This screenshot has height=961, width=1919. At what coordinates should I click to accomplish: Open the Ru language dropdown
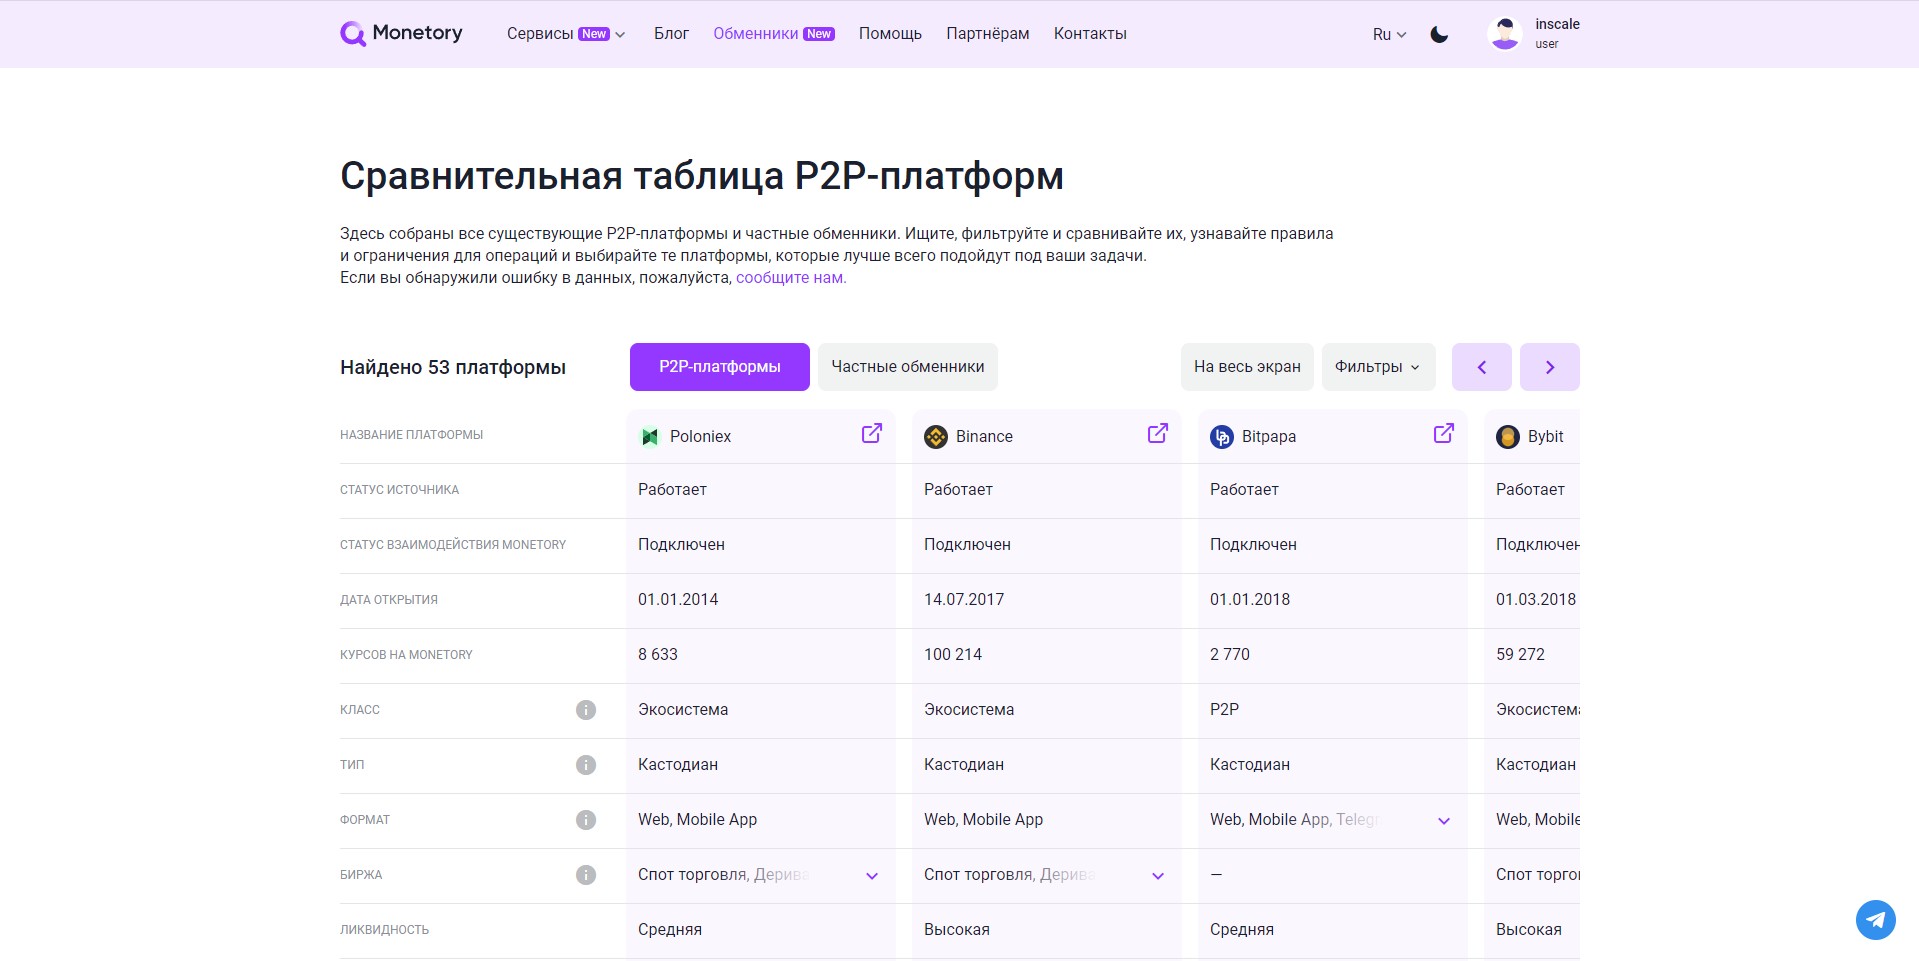click(x=1390, y=34)
